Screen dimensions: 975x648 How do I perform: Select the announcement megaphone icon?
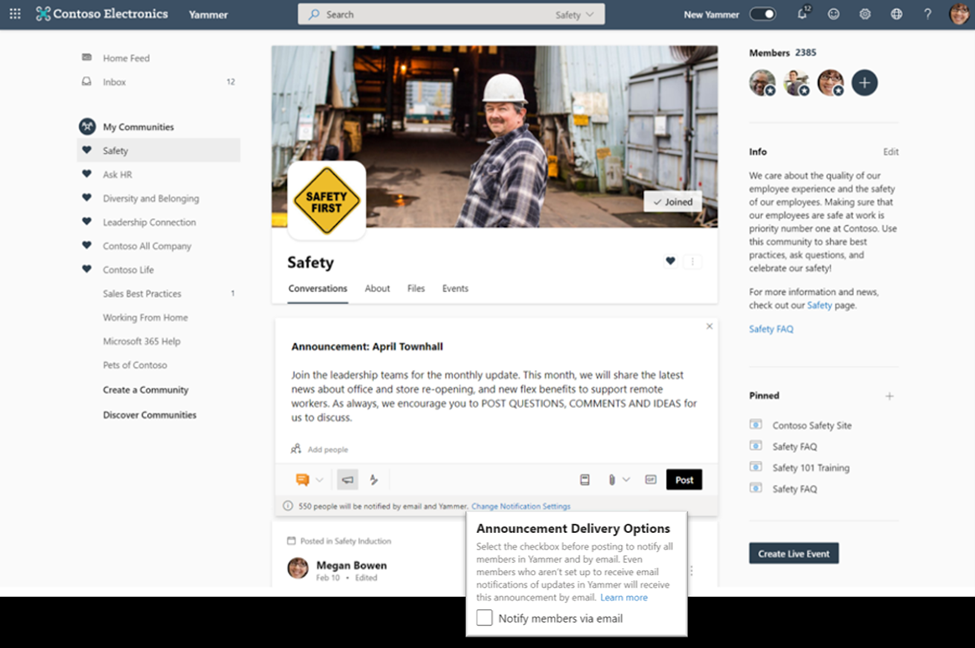pos(347,480)
